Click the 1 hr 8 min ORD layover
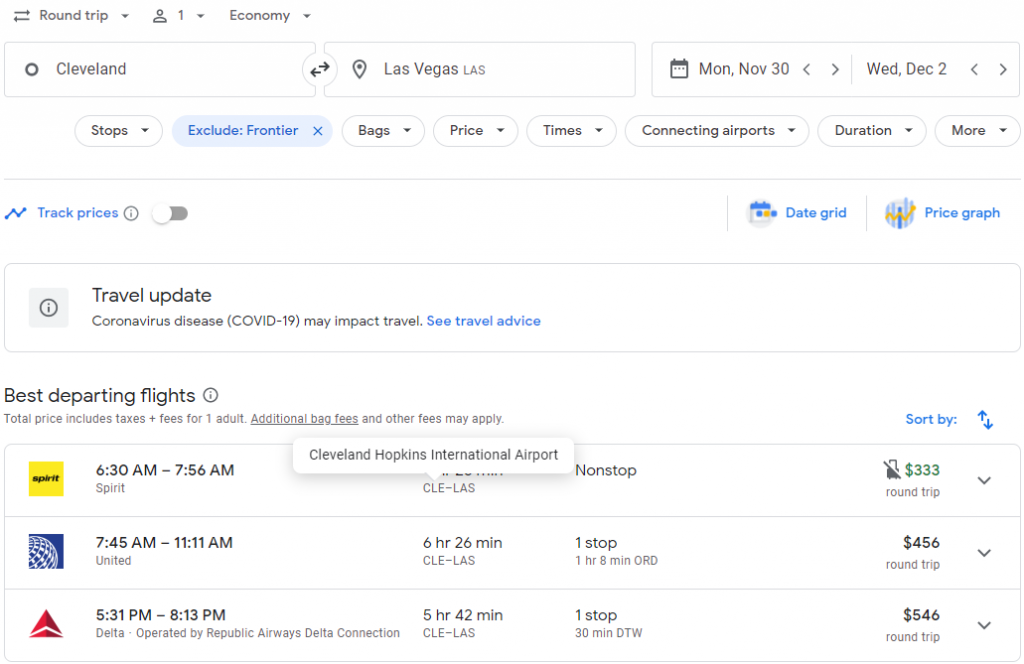This screenshot has width=1024, height=664. pos(616,561)
